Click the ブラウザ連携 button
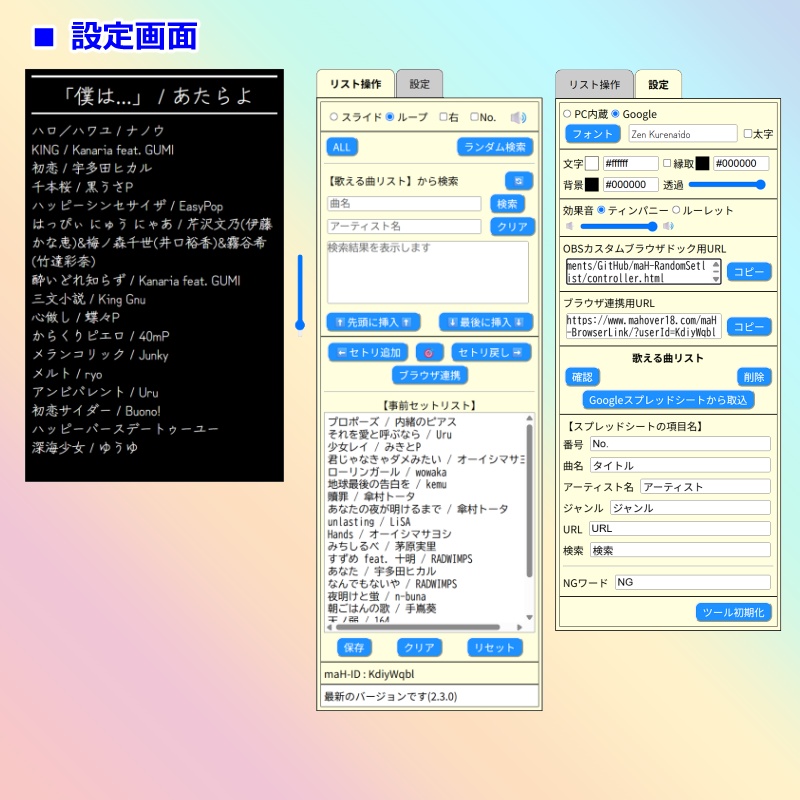 click(430, 376)
